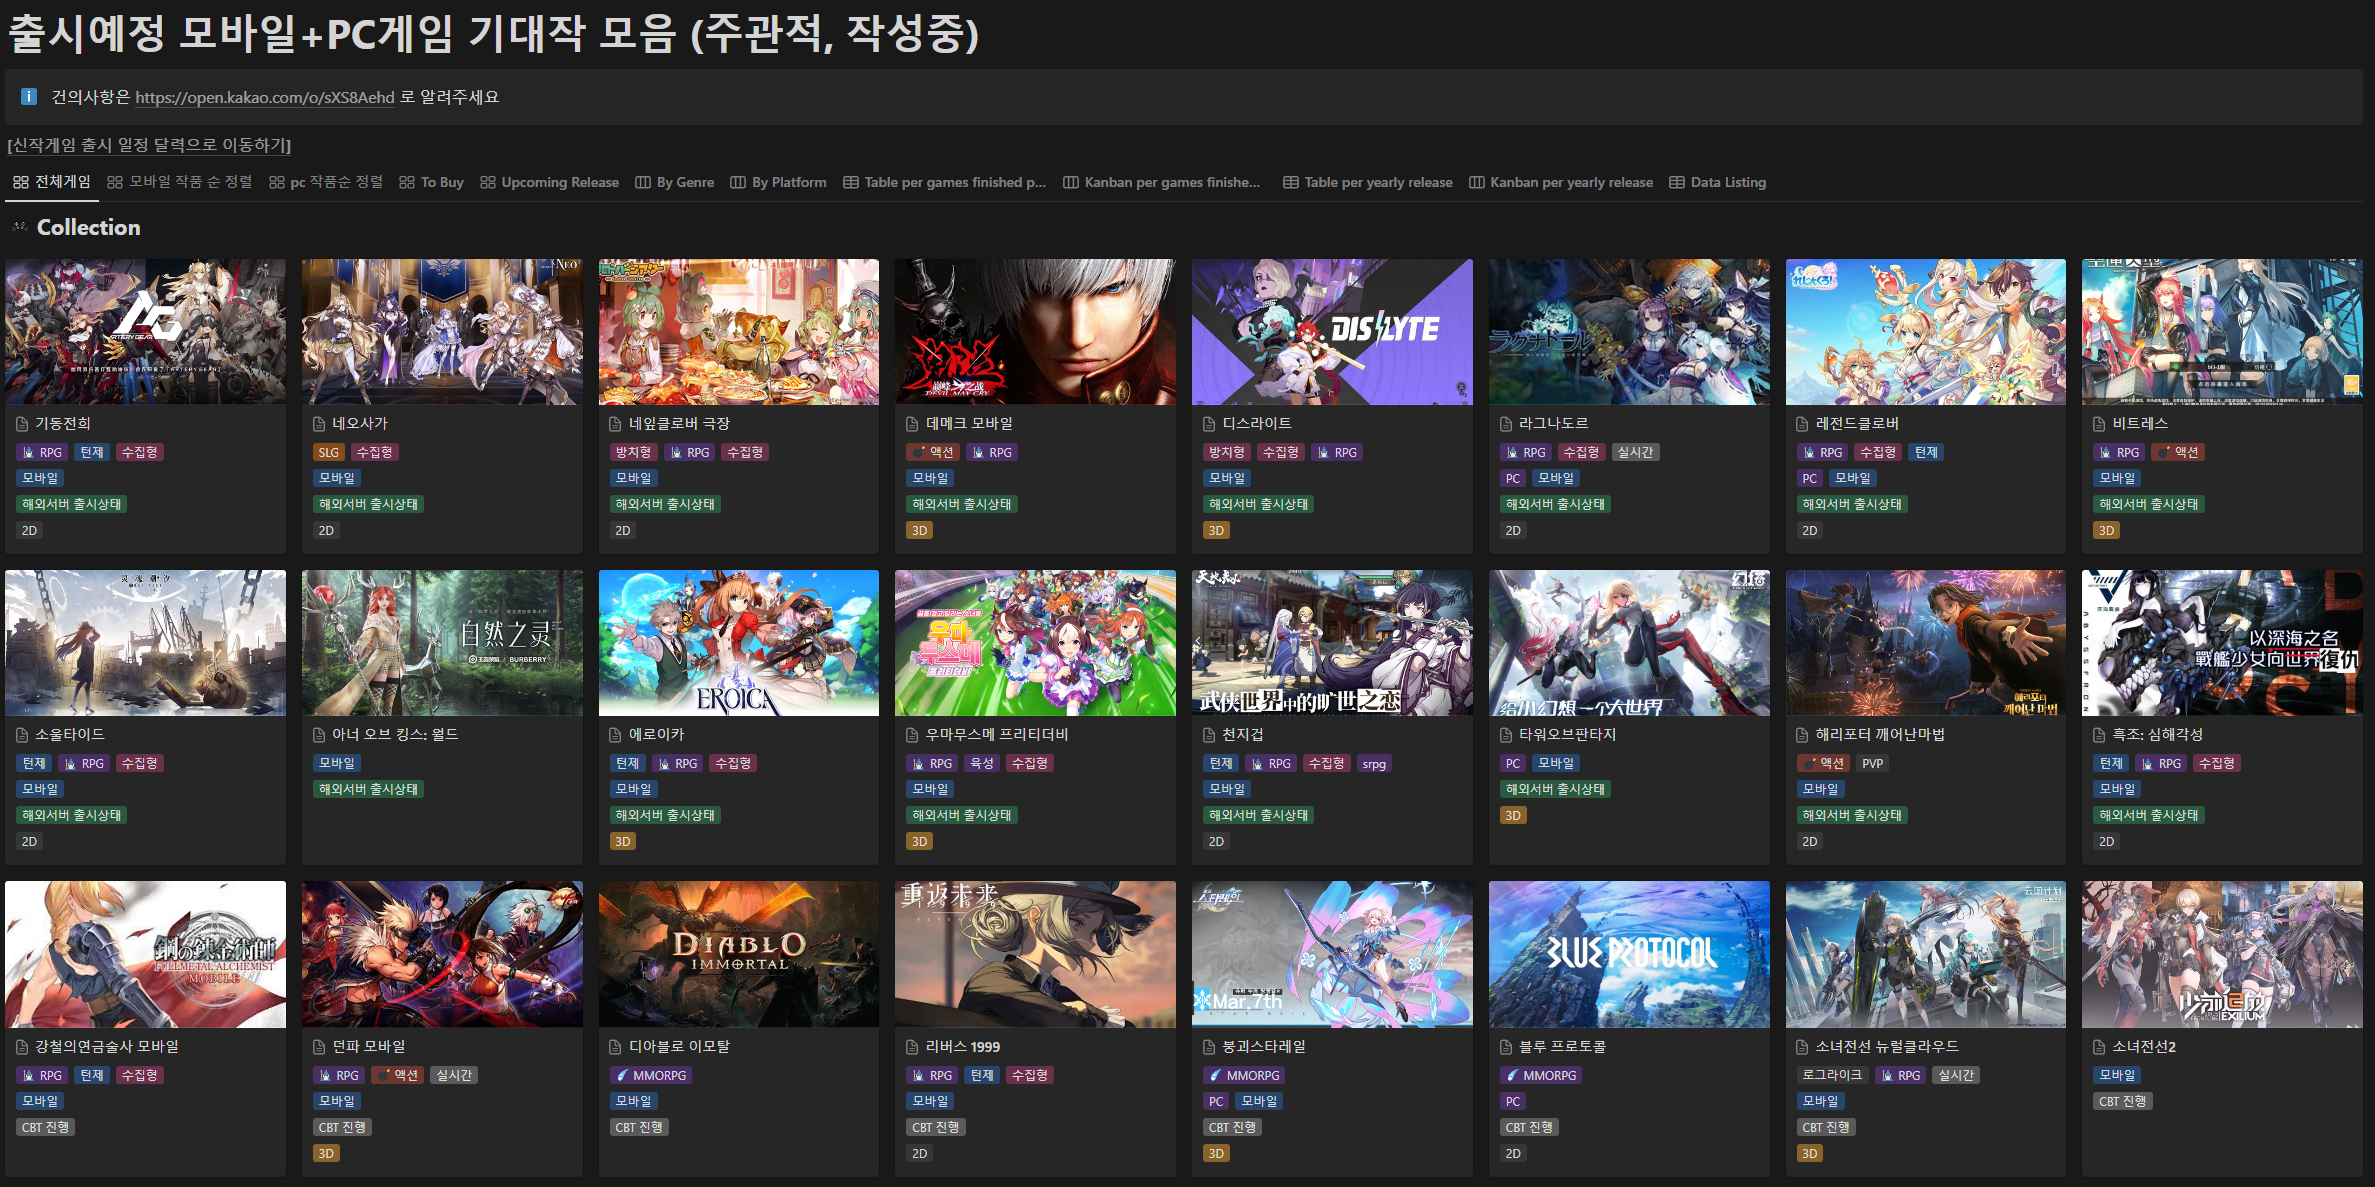Click the page icon beside 블루 프로토콜
This screenshot has height=1187, width=2375.
point(1506,1047)
